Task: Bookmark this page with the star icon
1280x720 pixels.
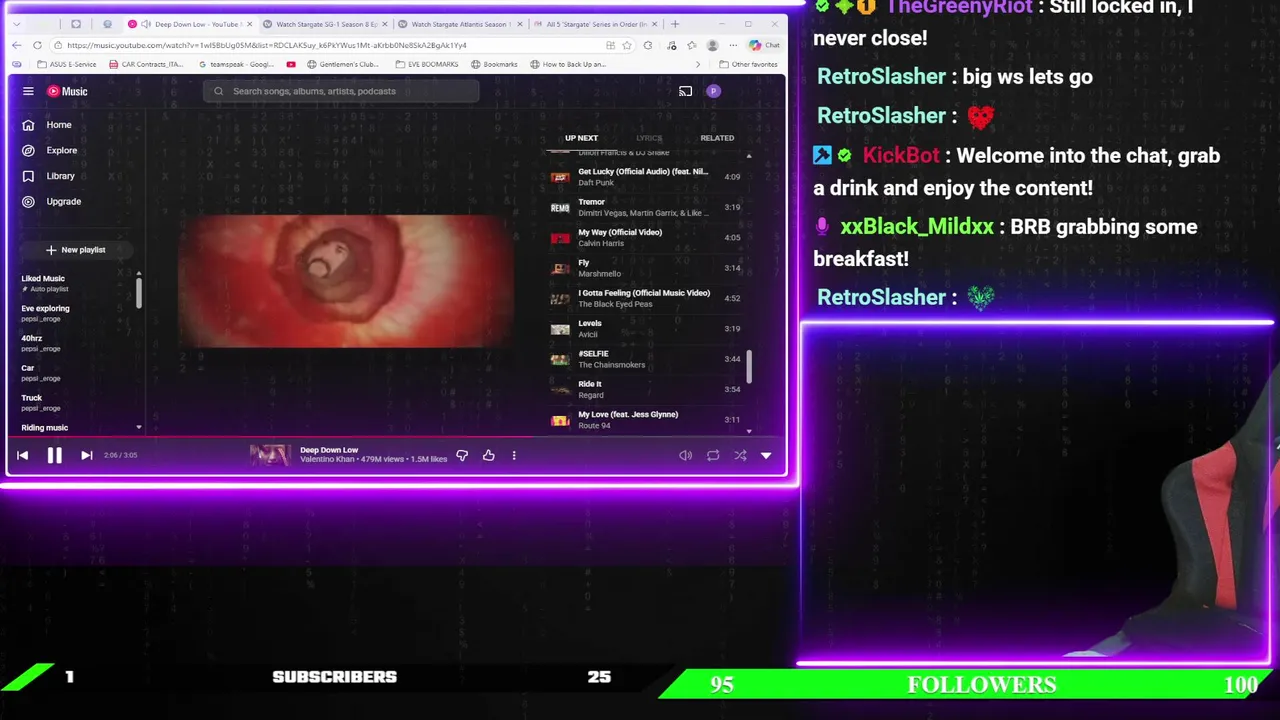Action: point(626,45)
